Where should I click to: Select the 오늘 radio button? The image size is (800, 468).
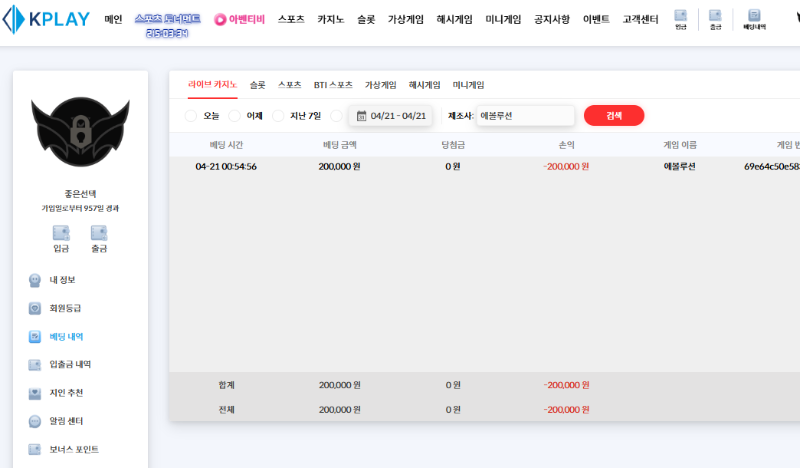(x=191, y=116)
